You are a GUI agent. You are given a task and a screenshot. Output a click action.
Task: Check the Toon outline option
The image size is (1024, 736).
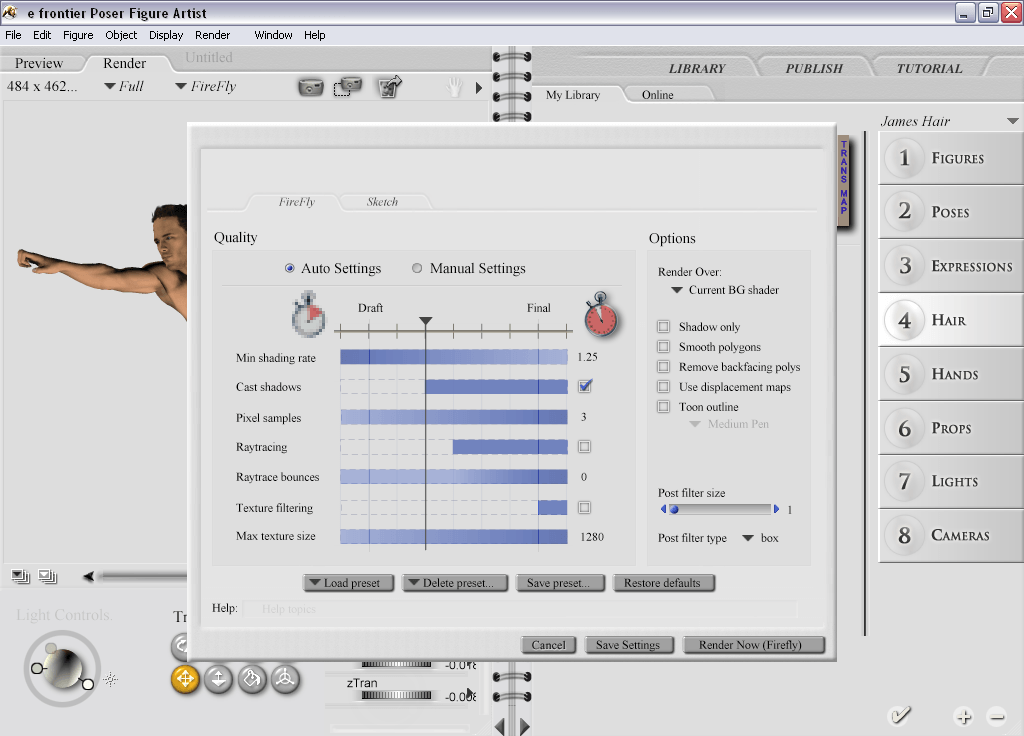(664, 407)
